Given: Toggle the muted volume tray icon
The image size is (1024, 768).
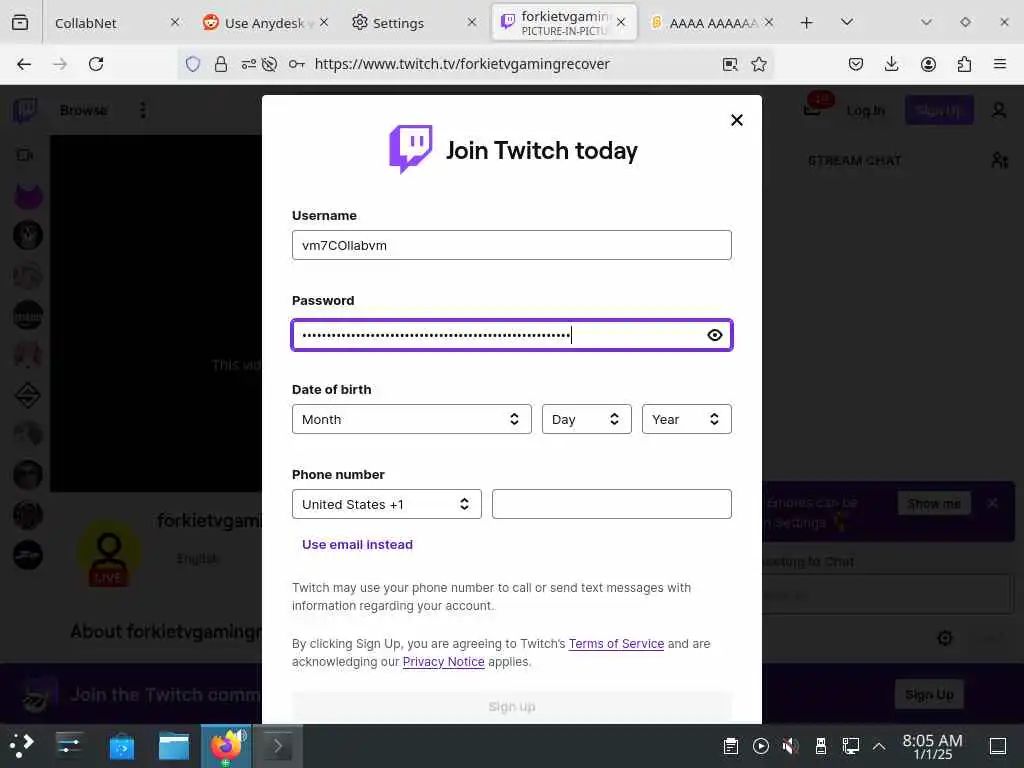Looking at the screenshot, I should (x=790, y=746).
